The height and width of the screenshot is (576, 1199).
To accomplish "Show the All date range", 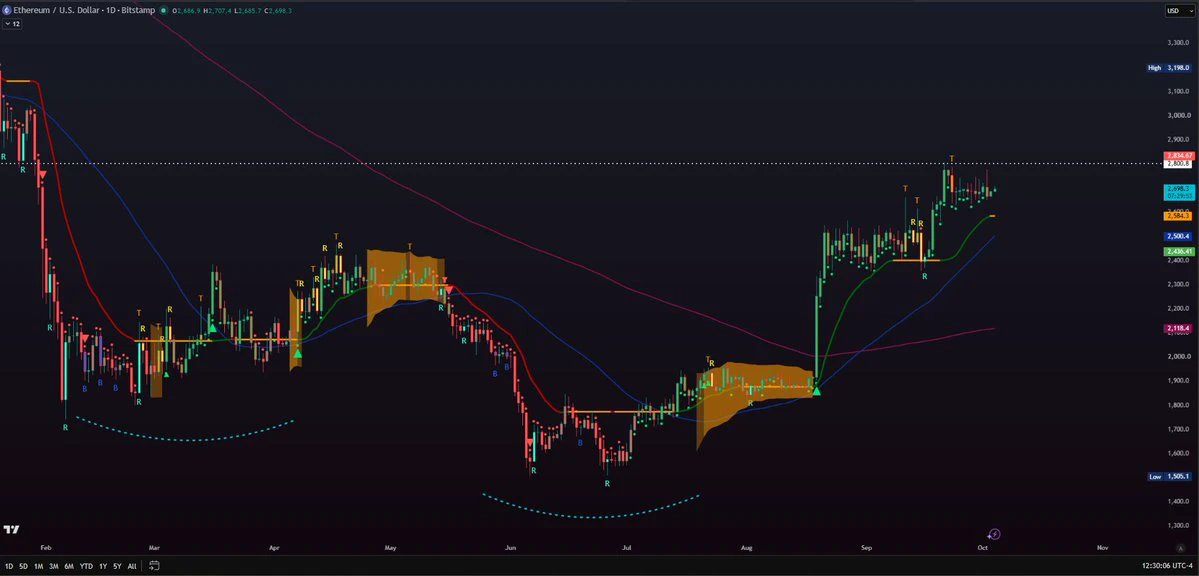I will point(132,567).
